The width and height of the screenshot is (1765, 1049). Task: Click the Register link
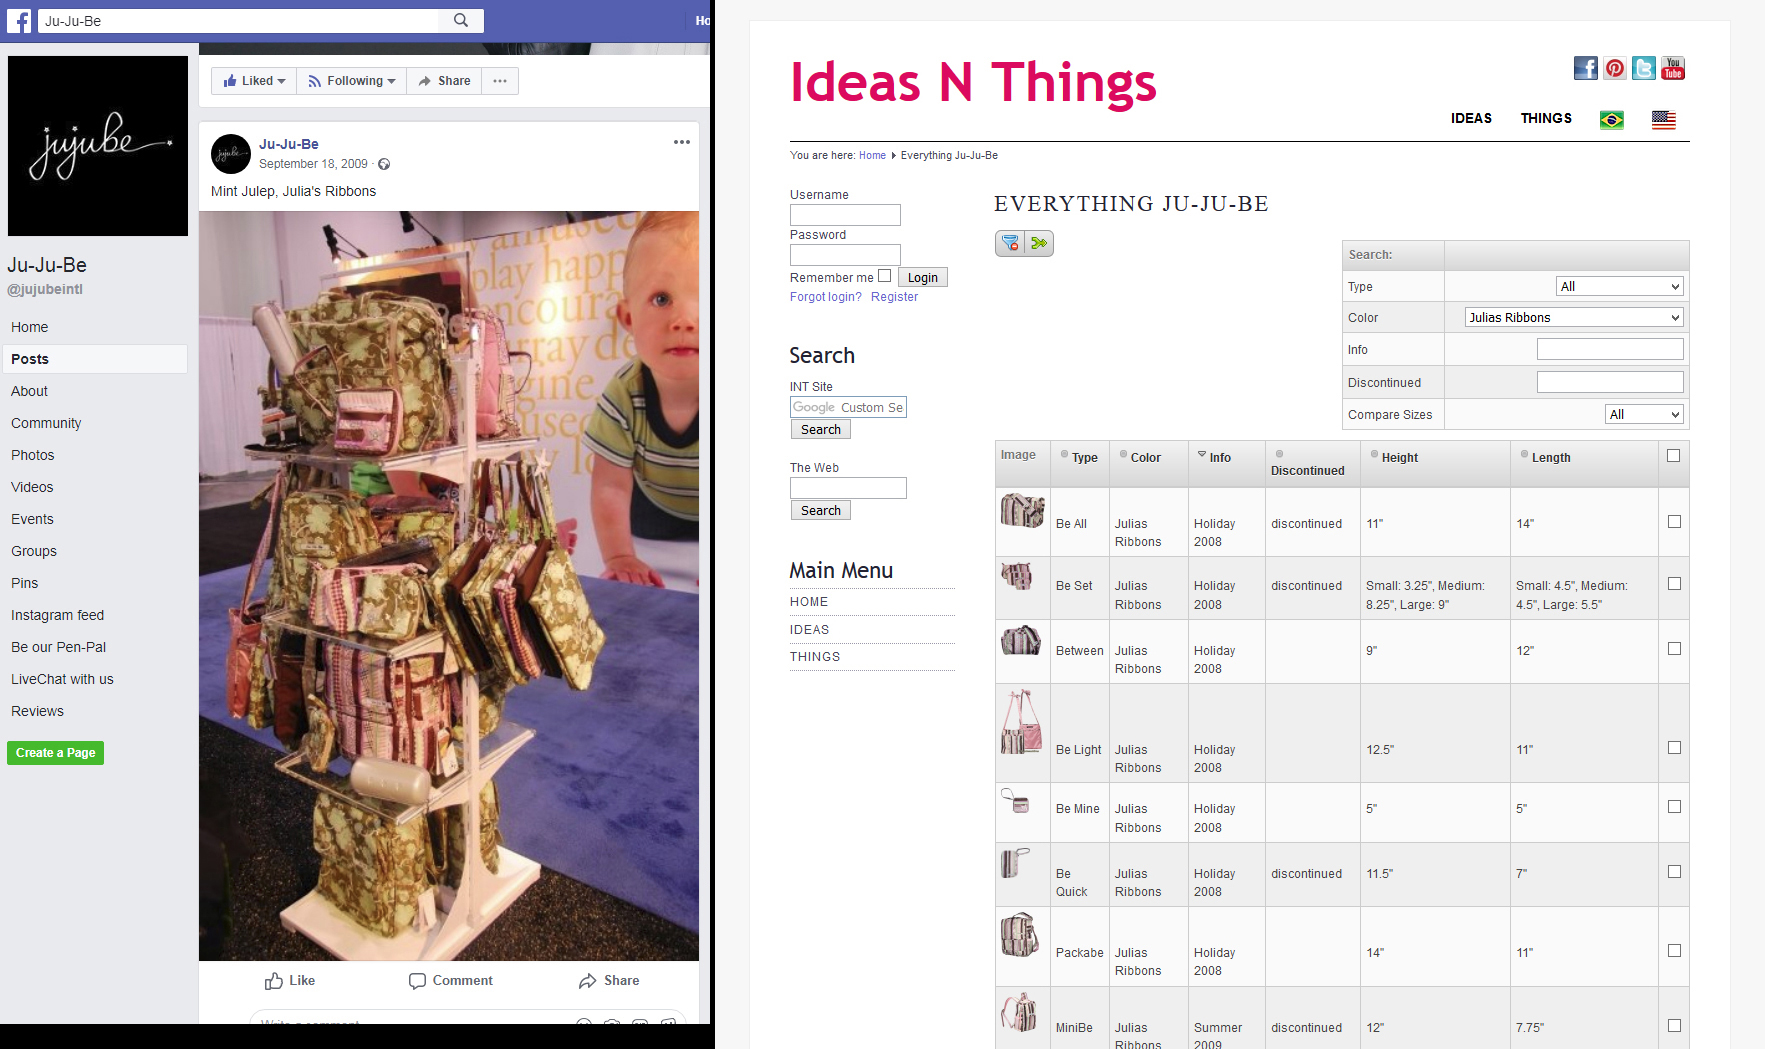[x=894, y=297]
